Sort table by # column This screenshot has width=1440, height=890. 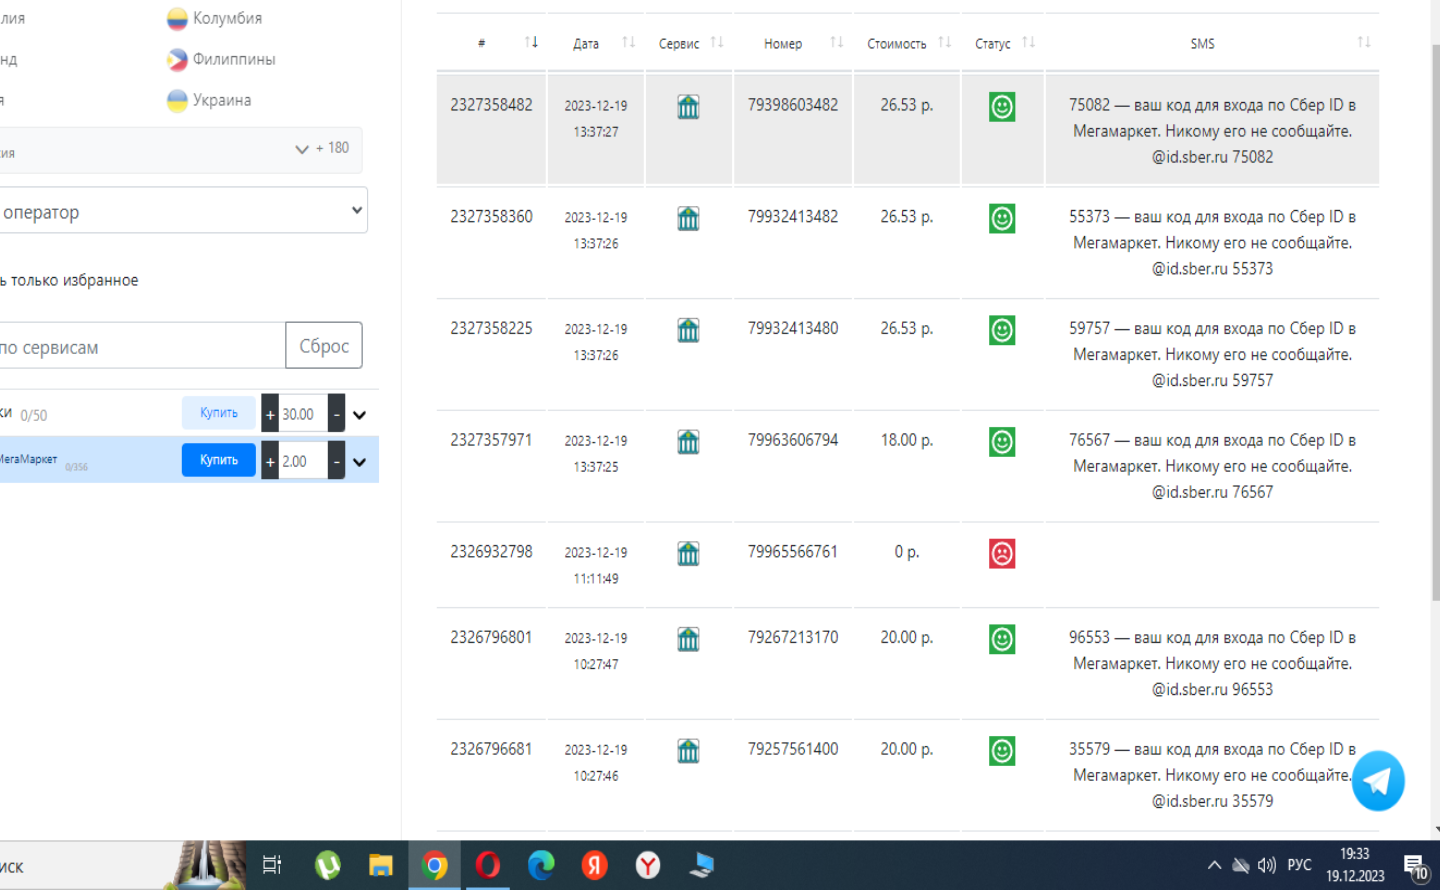click(531, 42)
